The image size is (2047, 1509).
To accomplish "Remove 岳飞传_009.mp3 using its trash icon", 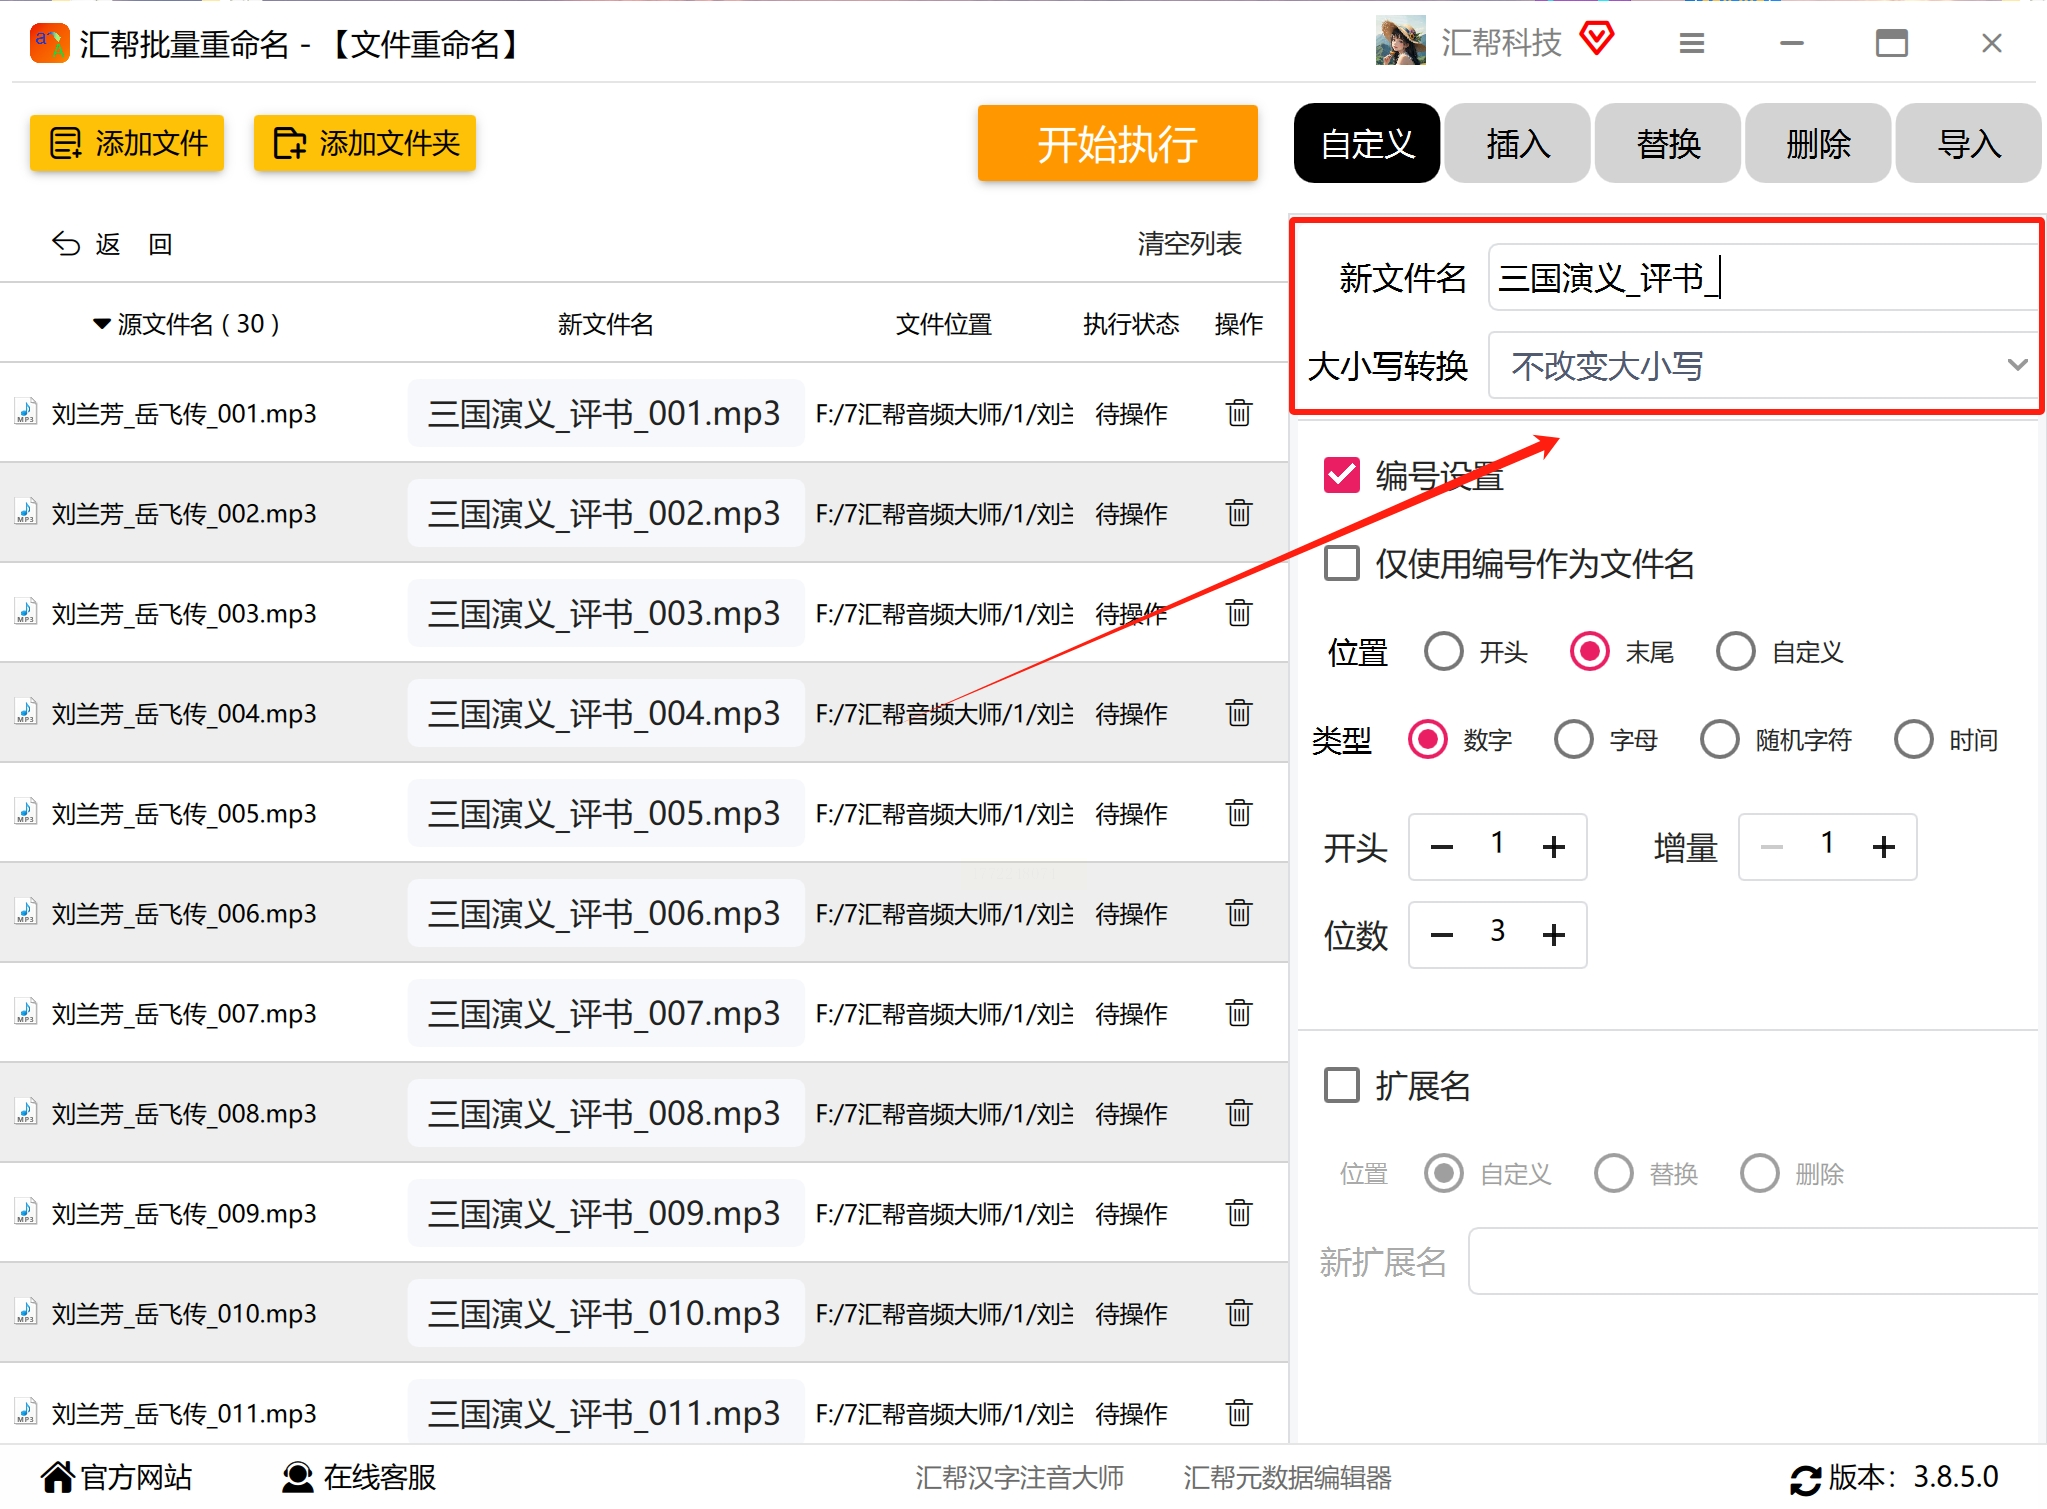I will pyautogui.click(x=1238, y=1213).
